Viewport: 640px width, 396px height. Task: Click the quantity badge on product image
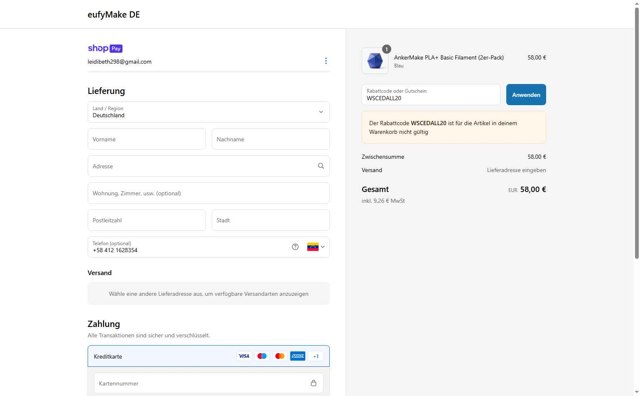pos(386,49)
